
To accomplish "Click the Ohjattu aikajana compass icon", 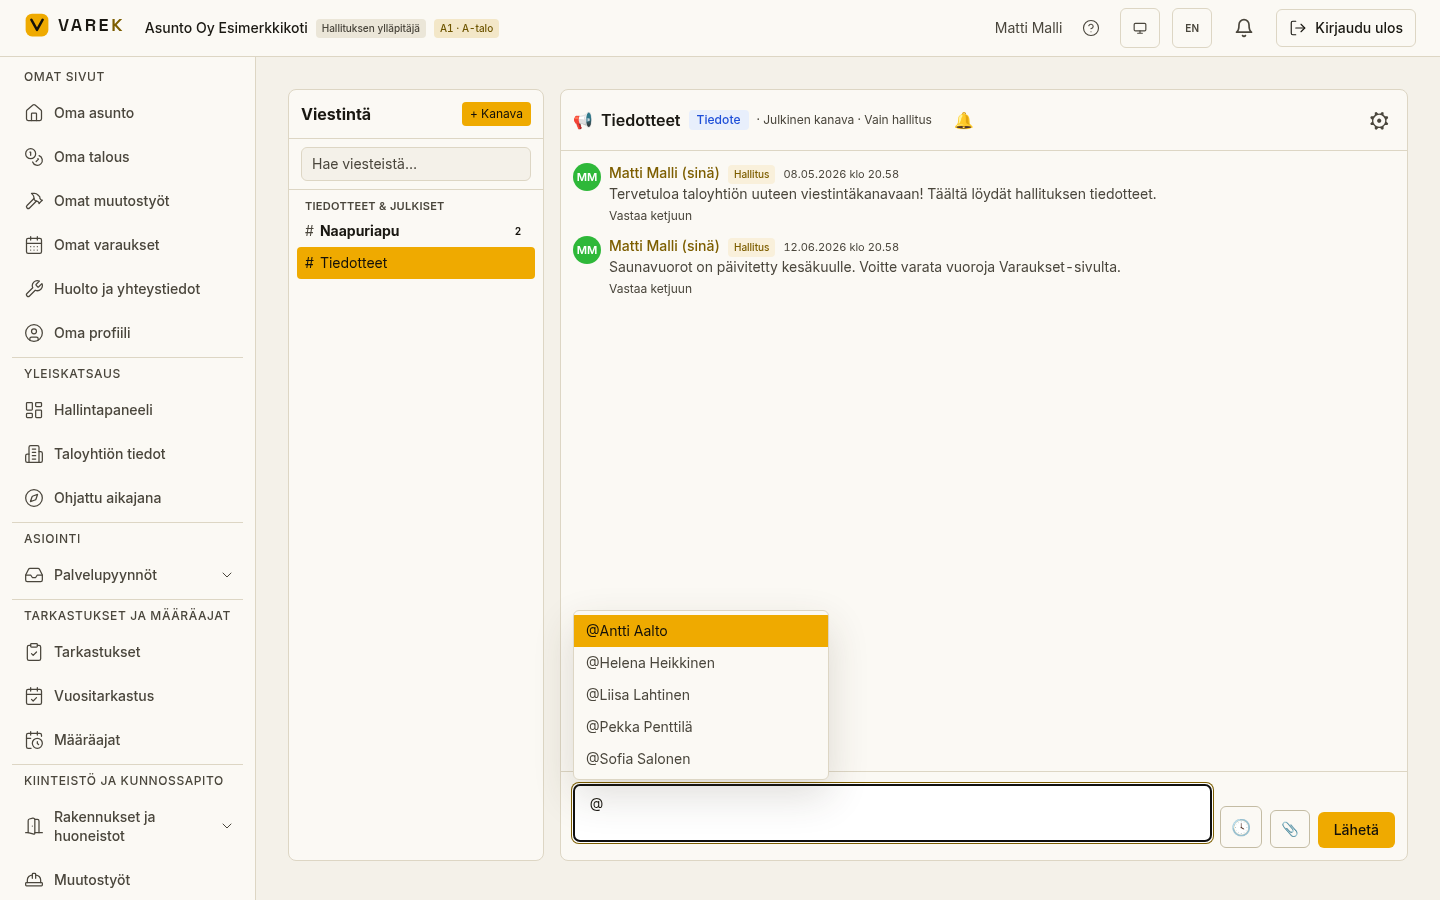I will [x=34, y=498].
